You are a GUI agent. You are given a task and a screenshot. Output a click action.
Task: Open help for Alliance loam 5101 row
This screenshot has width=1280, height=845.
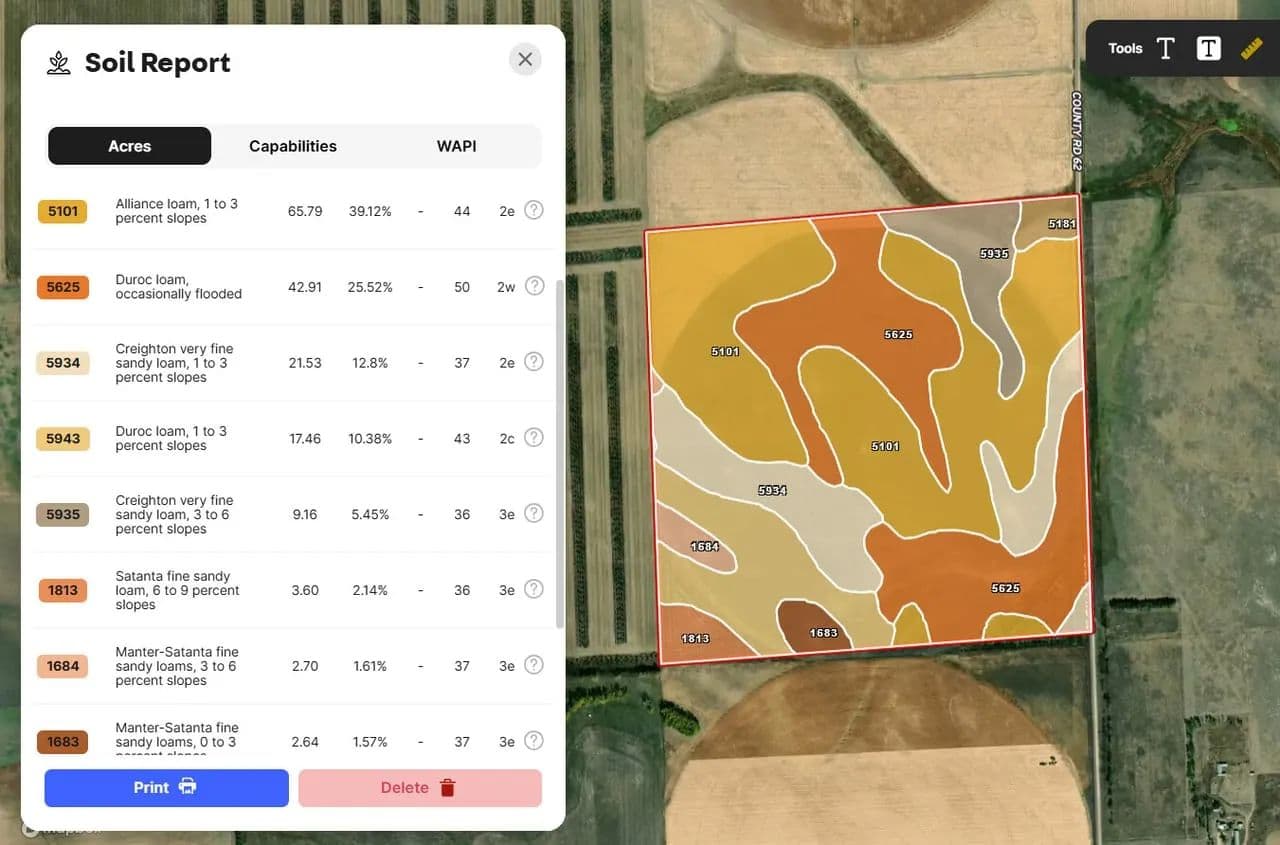(534, 210)
